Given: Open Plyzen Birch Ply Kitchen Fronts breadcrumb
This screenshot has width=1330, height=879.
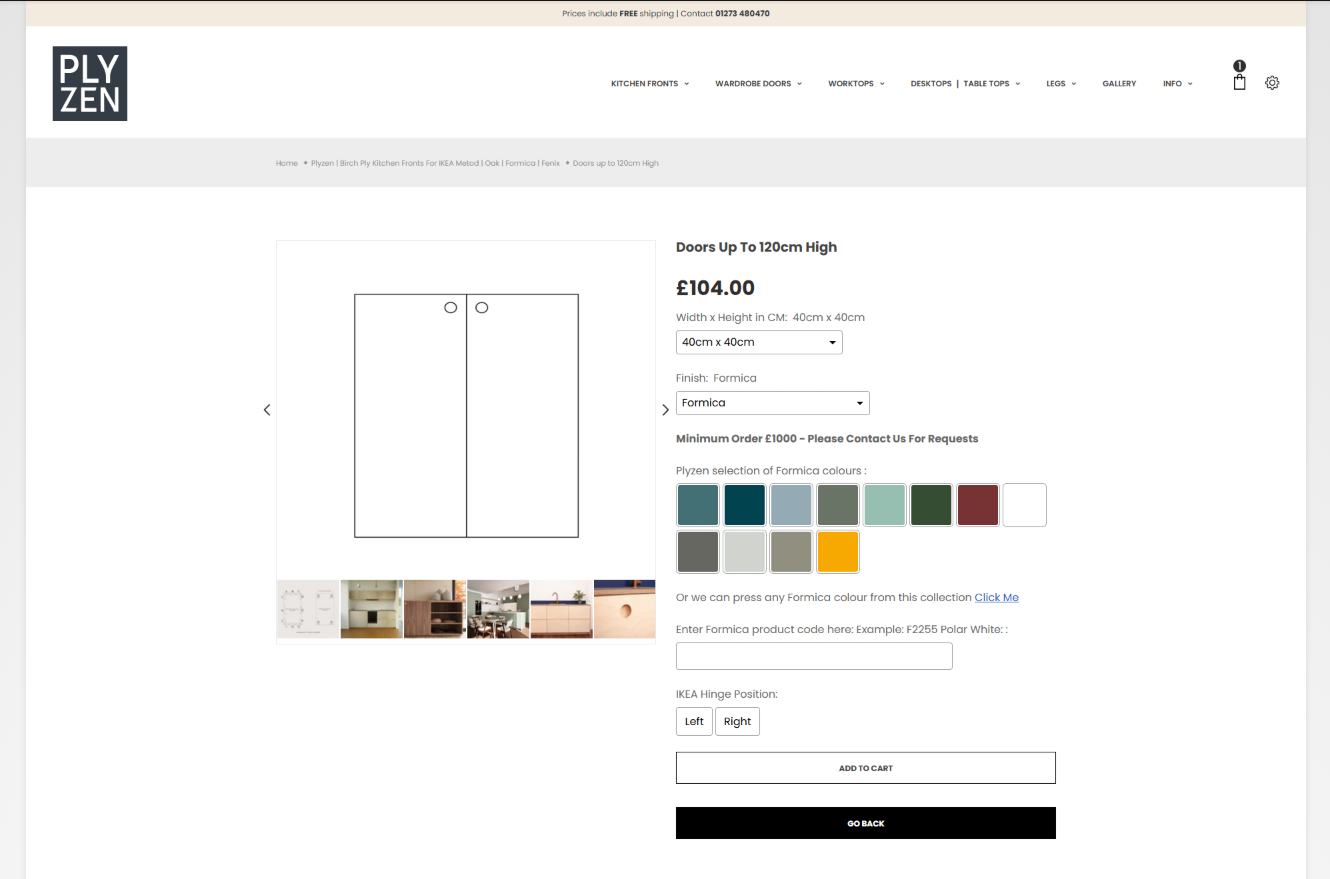Looking at the screenshot, I should [435, 163].
